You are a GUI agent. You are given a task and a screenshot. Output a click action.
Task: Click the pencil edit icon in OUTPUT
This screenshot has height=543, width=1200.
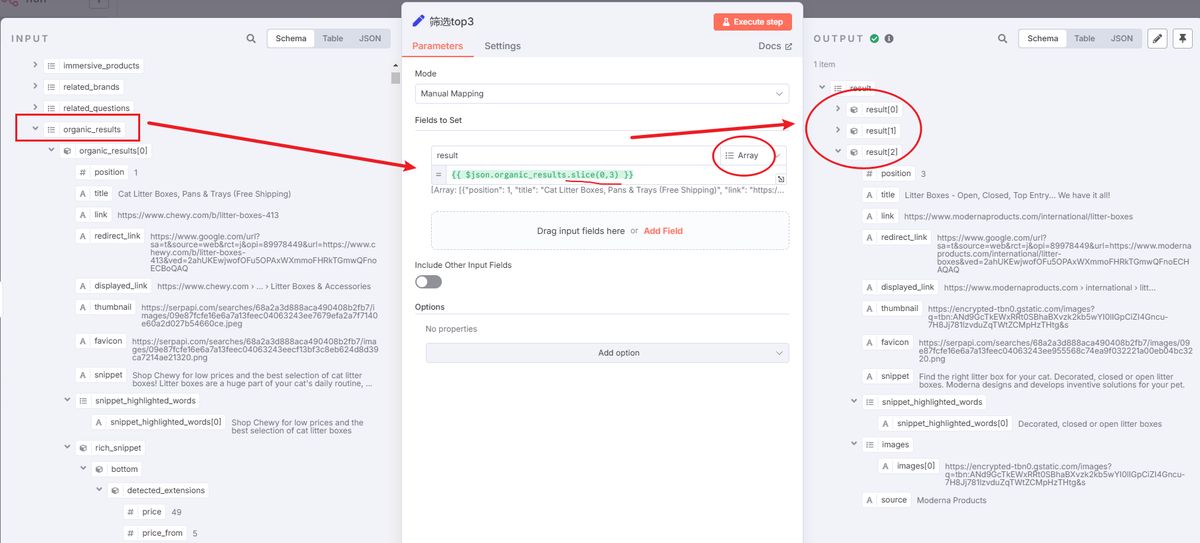pos(1157,39)
